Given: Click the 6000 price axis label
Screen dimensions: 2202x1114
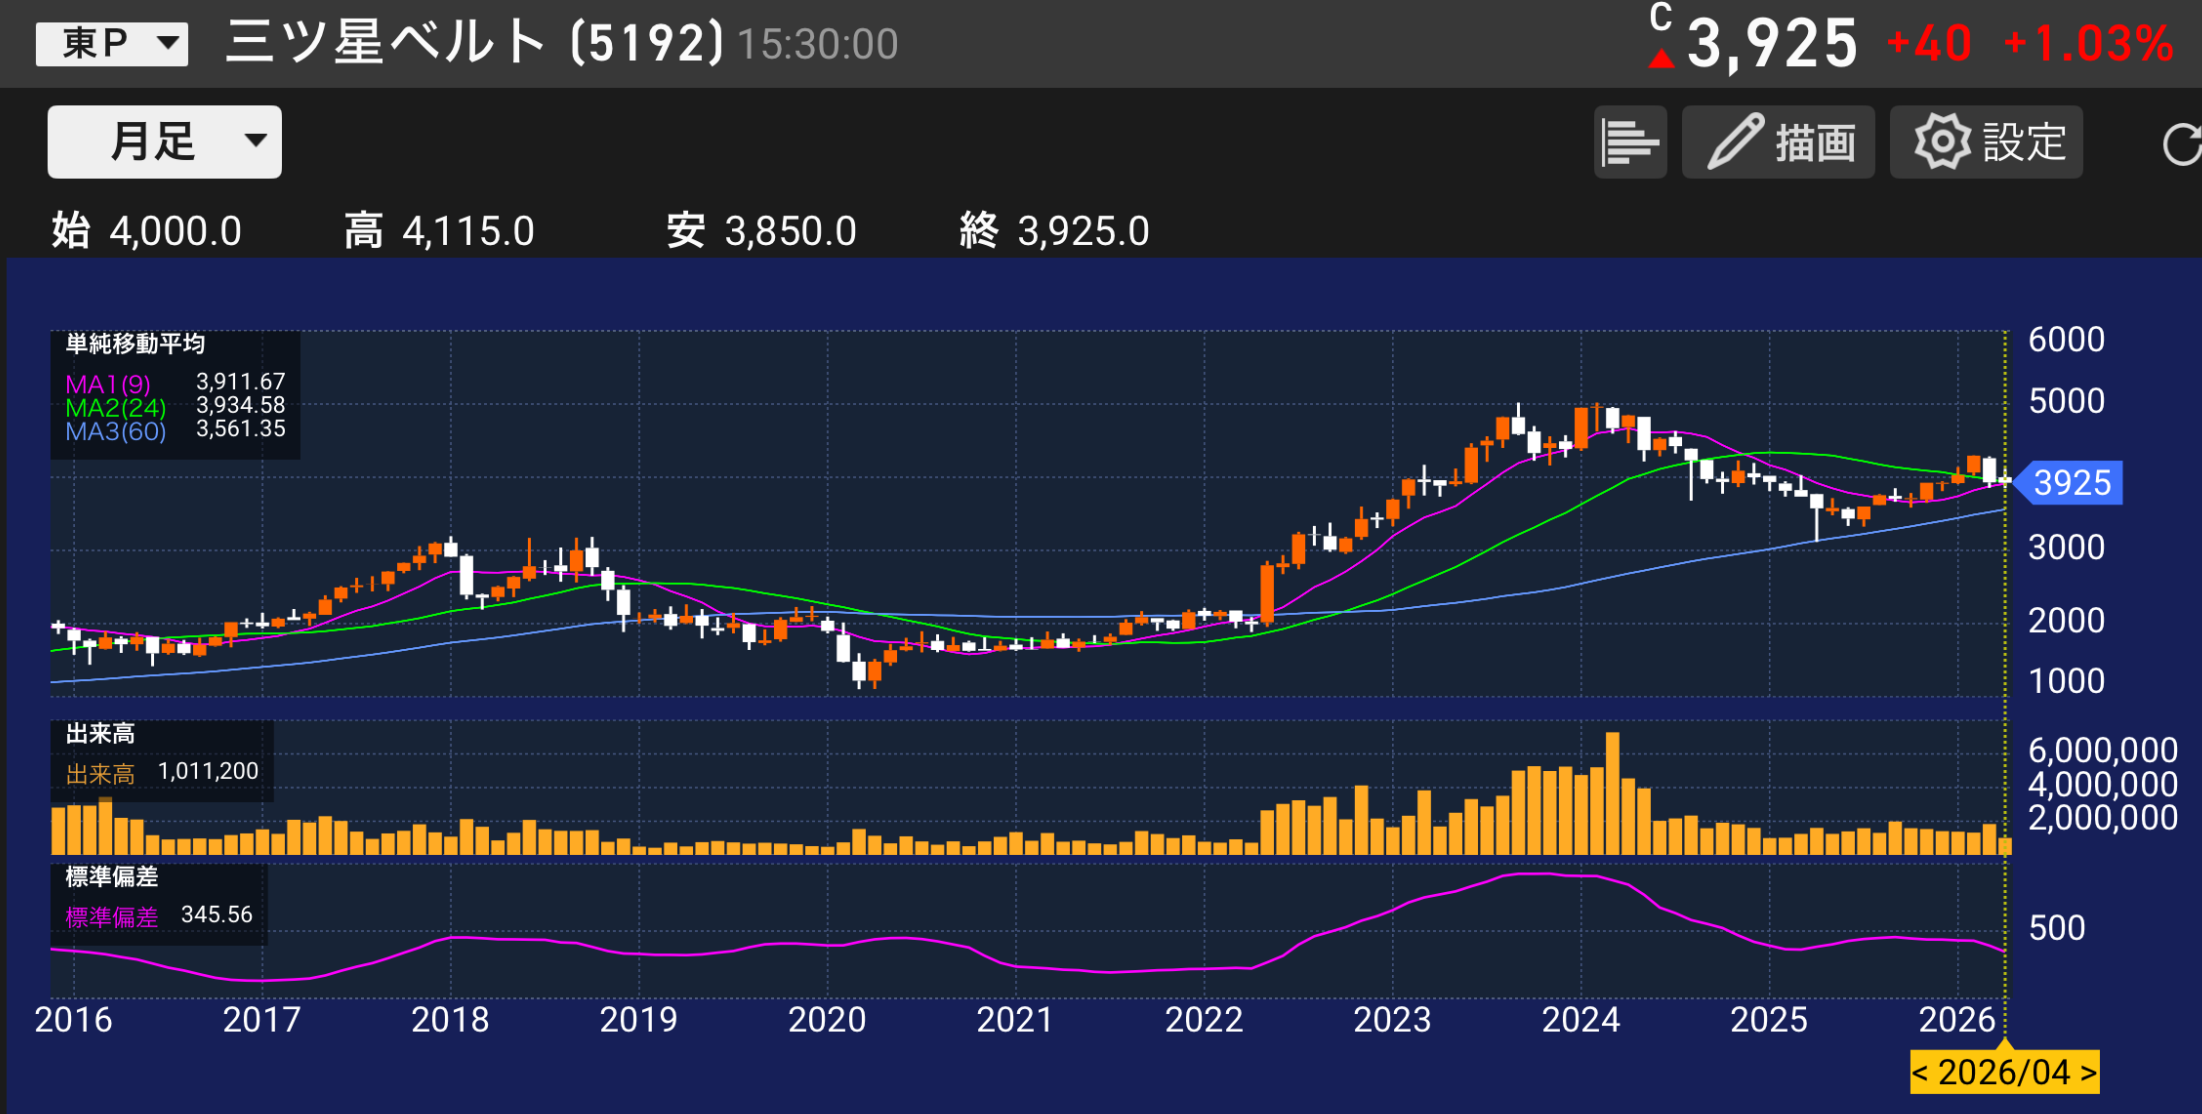Looking at the screenshot, I should pyautogui.click(x=2066, y=340).
